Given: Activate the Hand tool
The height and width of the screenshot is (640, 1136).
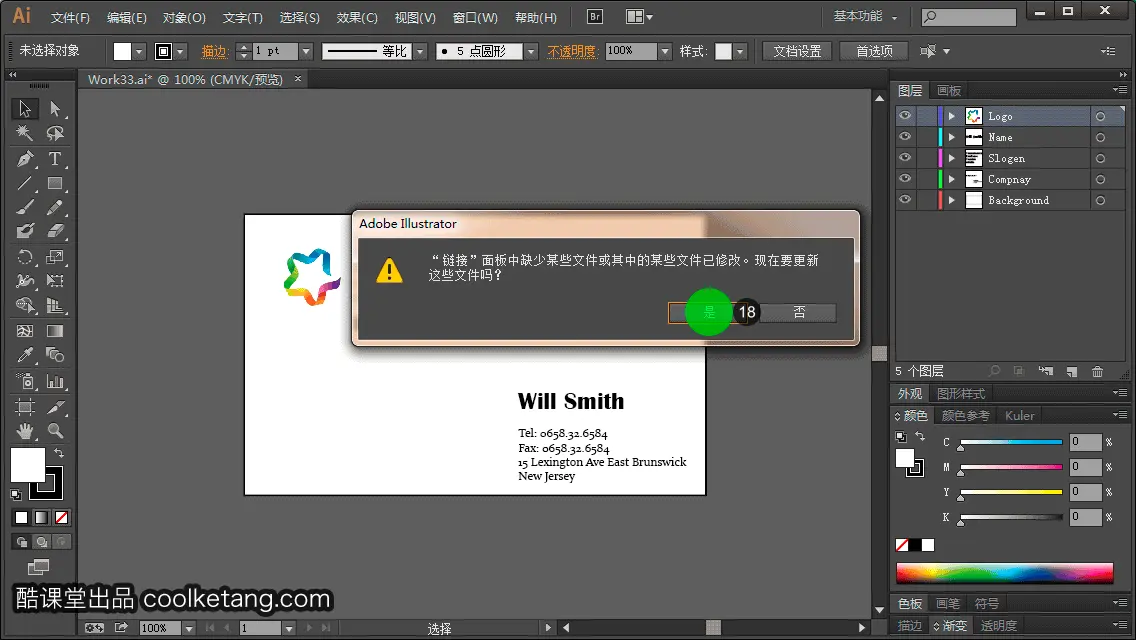Looking at the screenshot, I should pyautogui.click(x=25, y=431).
